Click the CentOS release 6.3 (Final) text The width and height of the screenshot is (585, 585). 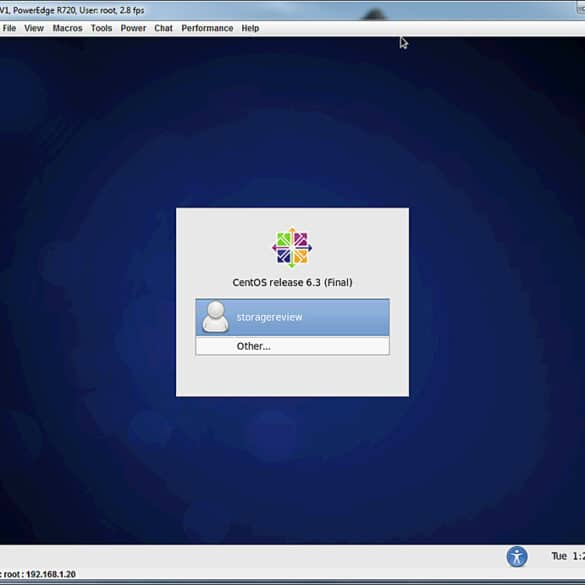tap(292, 282)
